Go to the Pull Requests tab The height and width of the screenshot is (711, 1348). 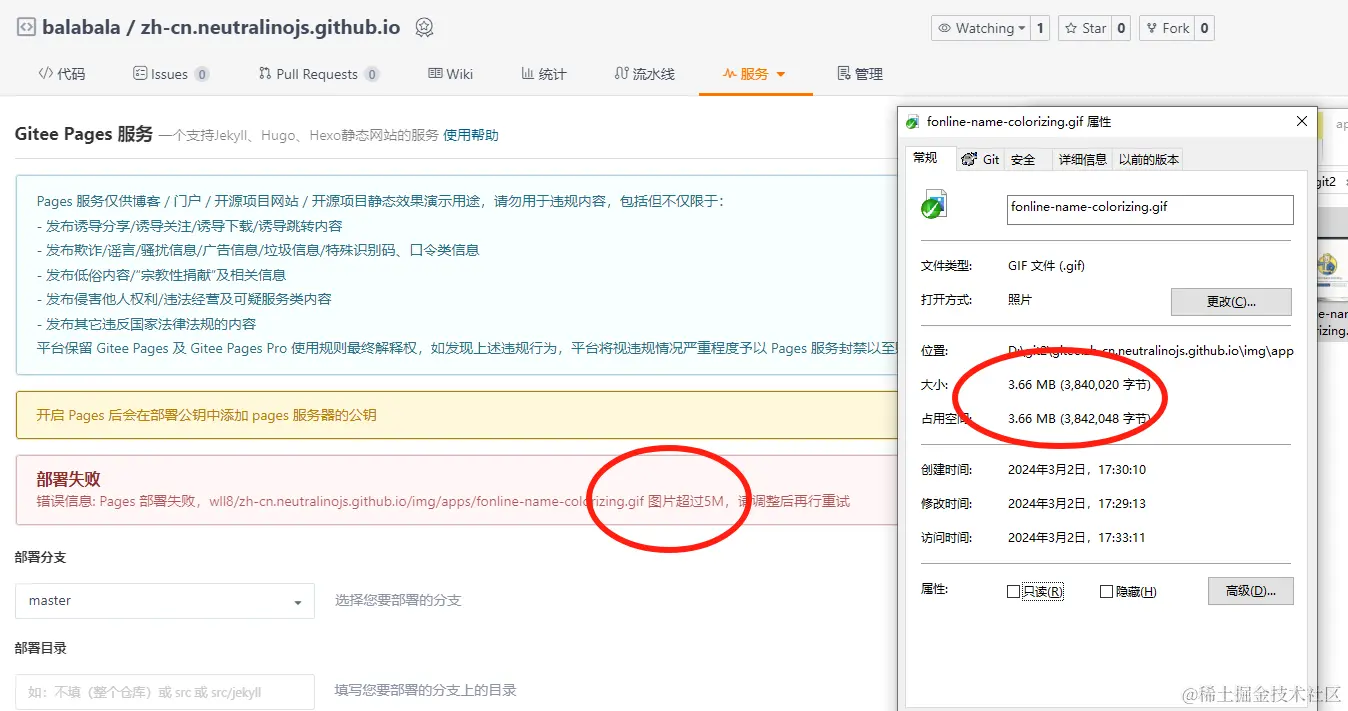319,74
